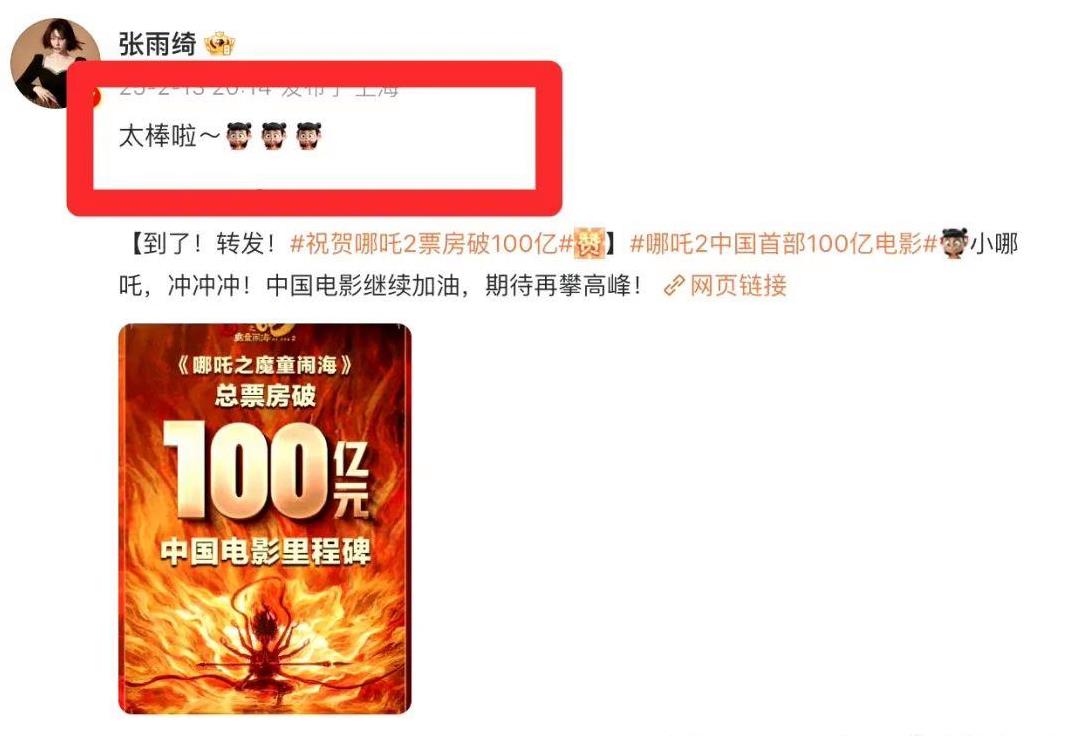
Task: Click the username 张雨绮
Action: (158, 45)
